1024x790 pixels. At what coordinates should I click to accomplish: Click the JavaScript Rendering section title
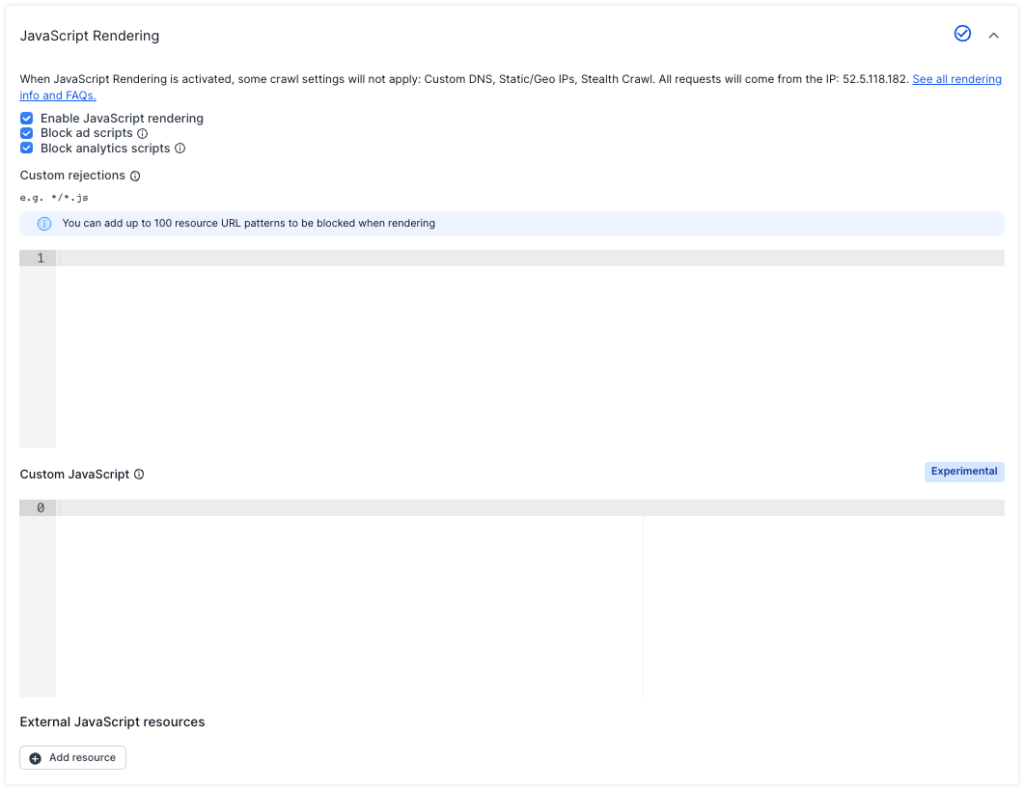coord(89,36)
